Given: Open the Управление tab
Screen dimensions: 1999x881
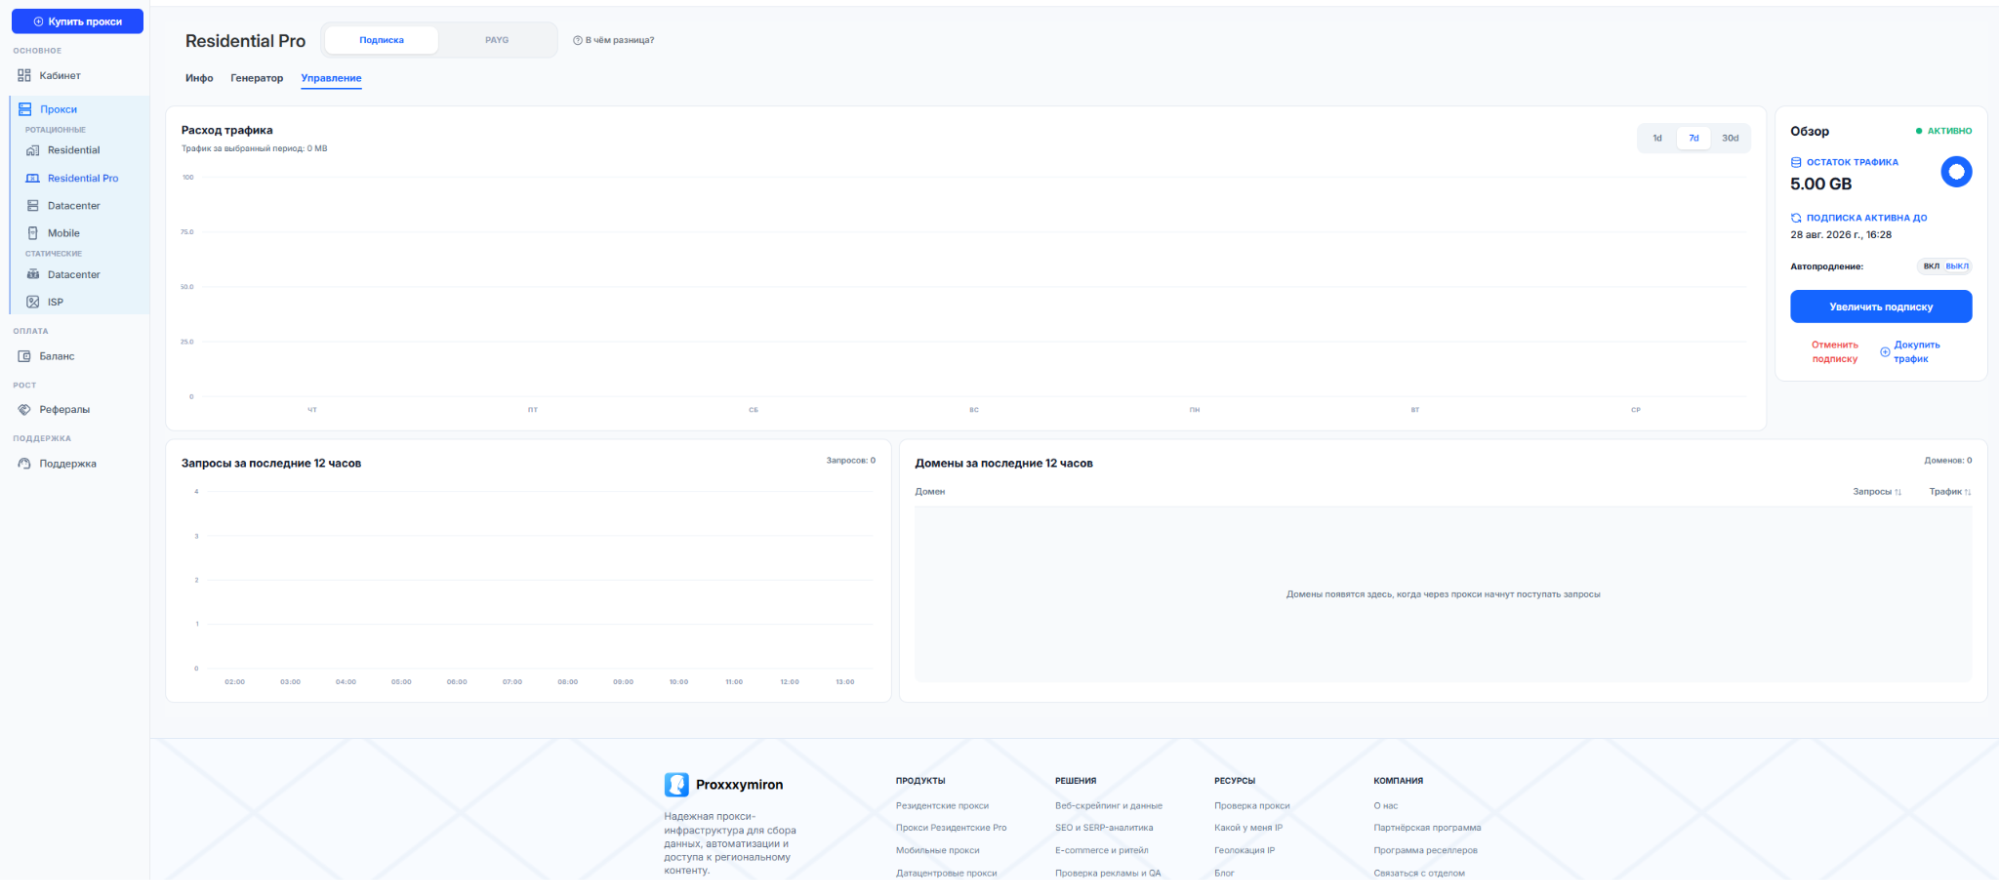Looking at the screenshot, I should coord(331,78).
